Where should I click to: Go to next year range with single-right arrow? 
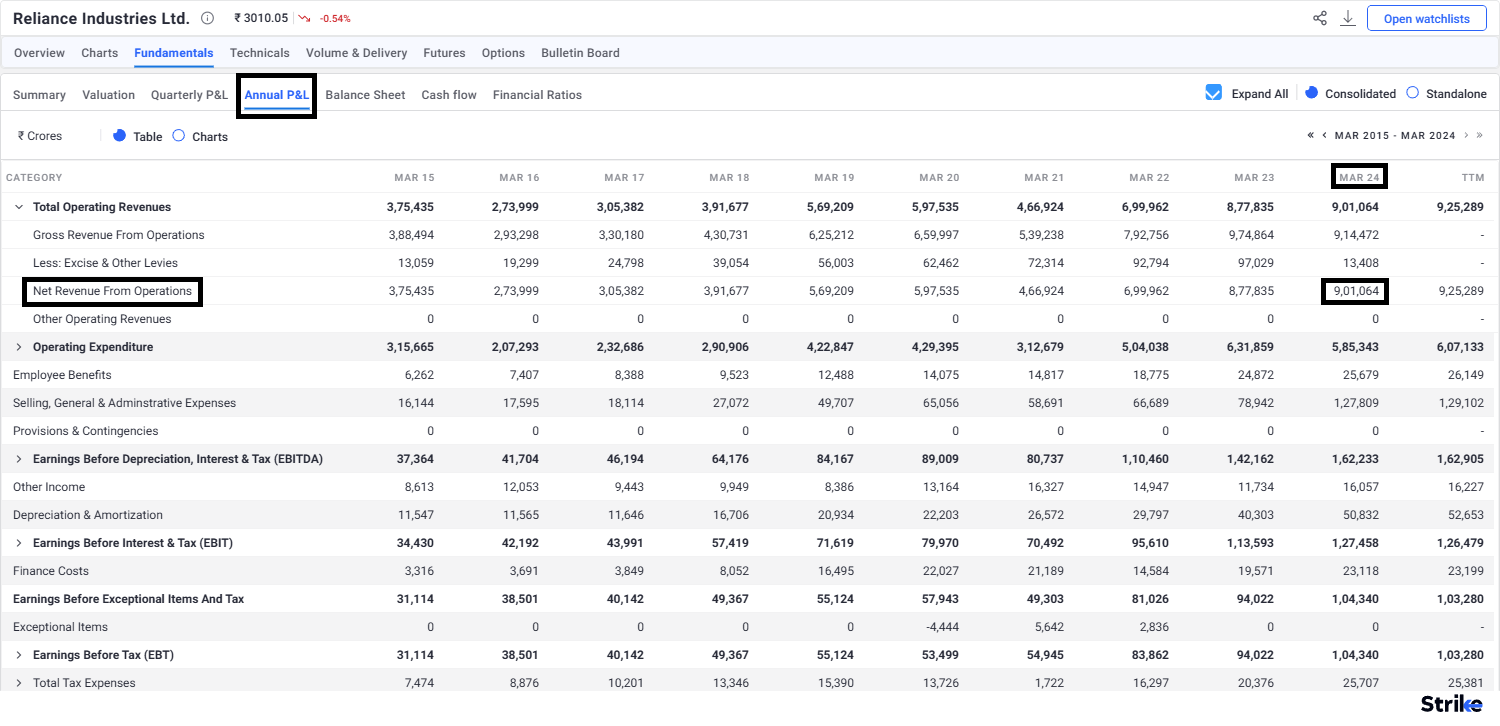1466,135
